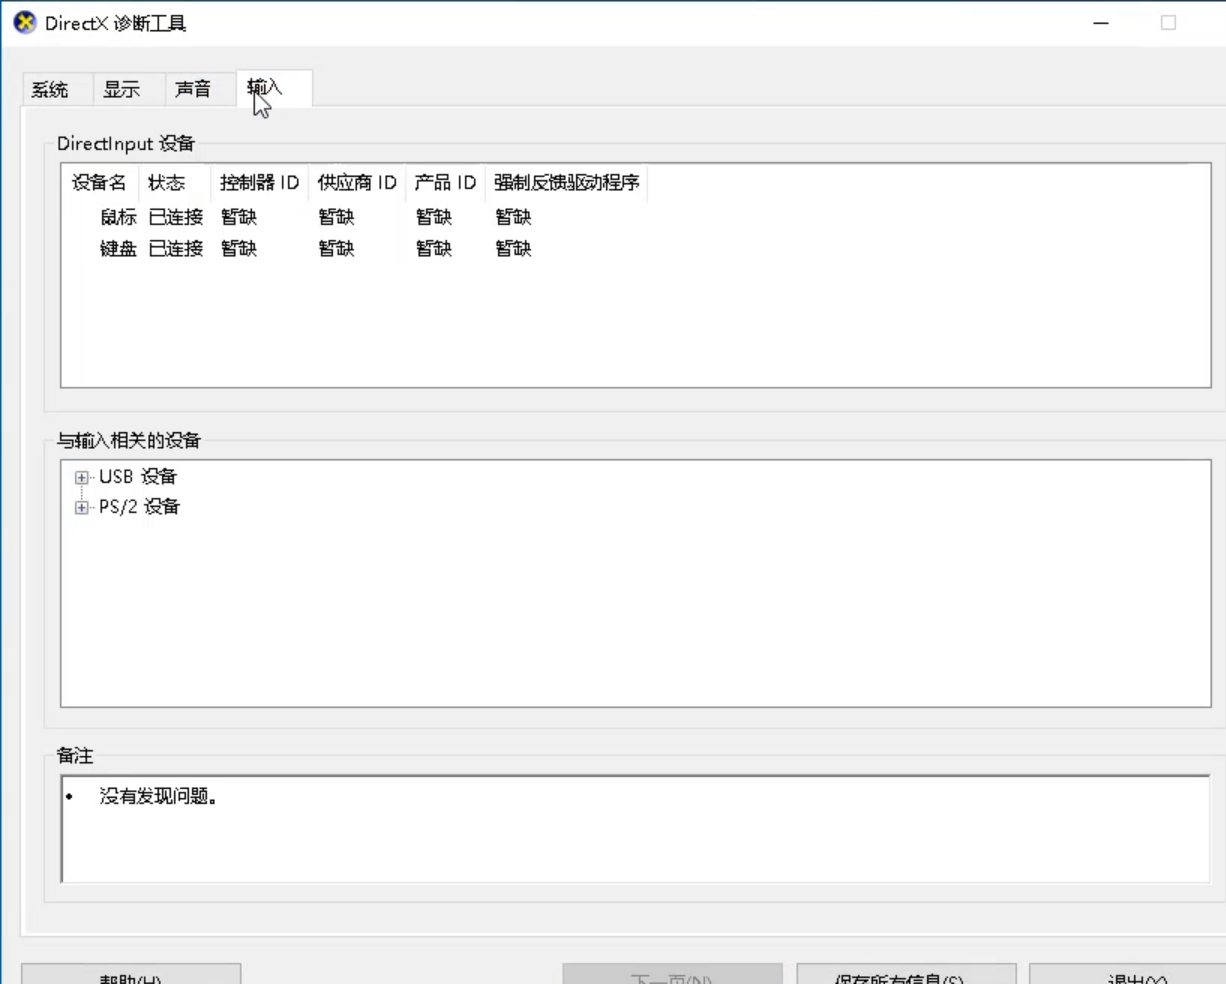Click the 供应商 ID value for 键盘

click(x=337, y=248)
